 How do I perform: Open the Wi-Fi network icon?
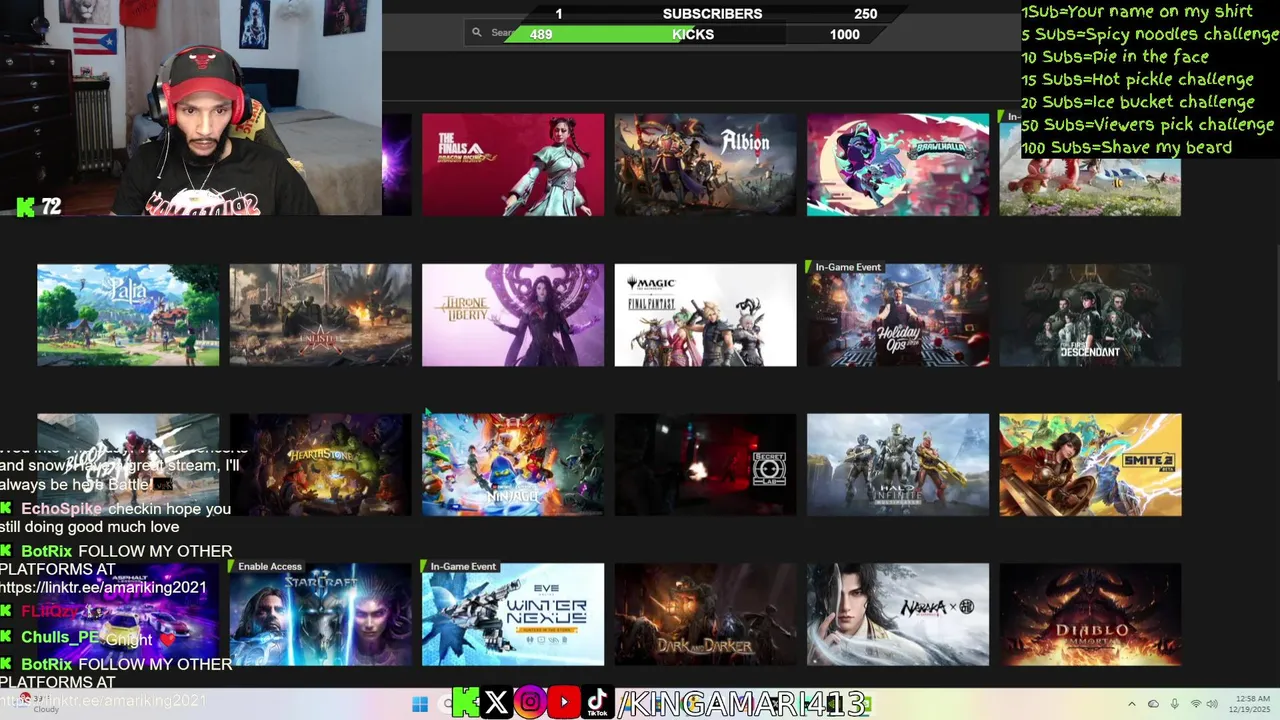(x=1196, y=704)
